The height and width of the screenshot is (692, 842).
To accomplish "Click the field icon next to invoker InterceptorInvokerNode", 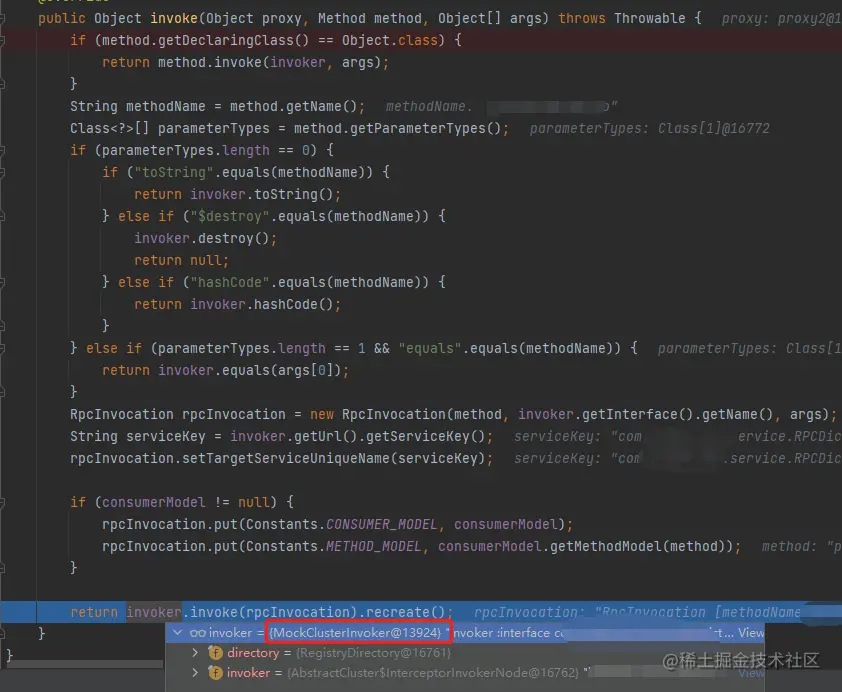I will click(215, 673).
